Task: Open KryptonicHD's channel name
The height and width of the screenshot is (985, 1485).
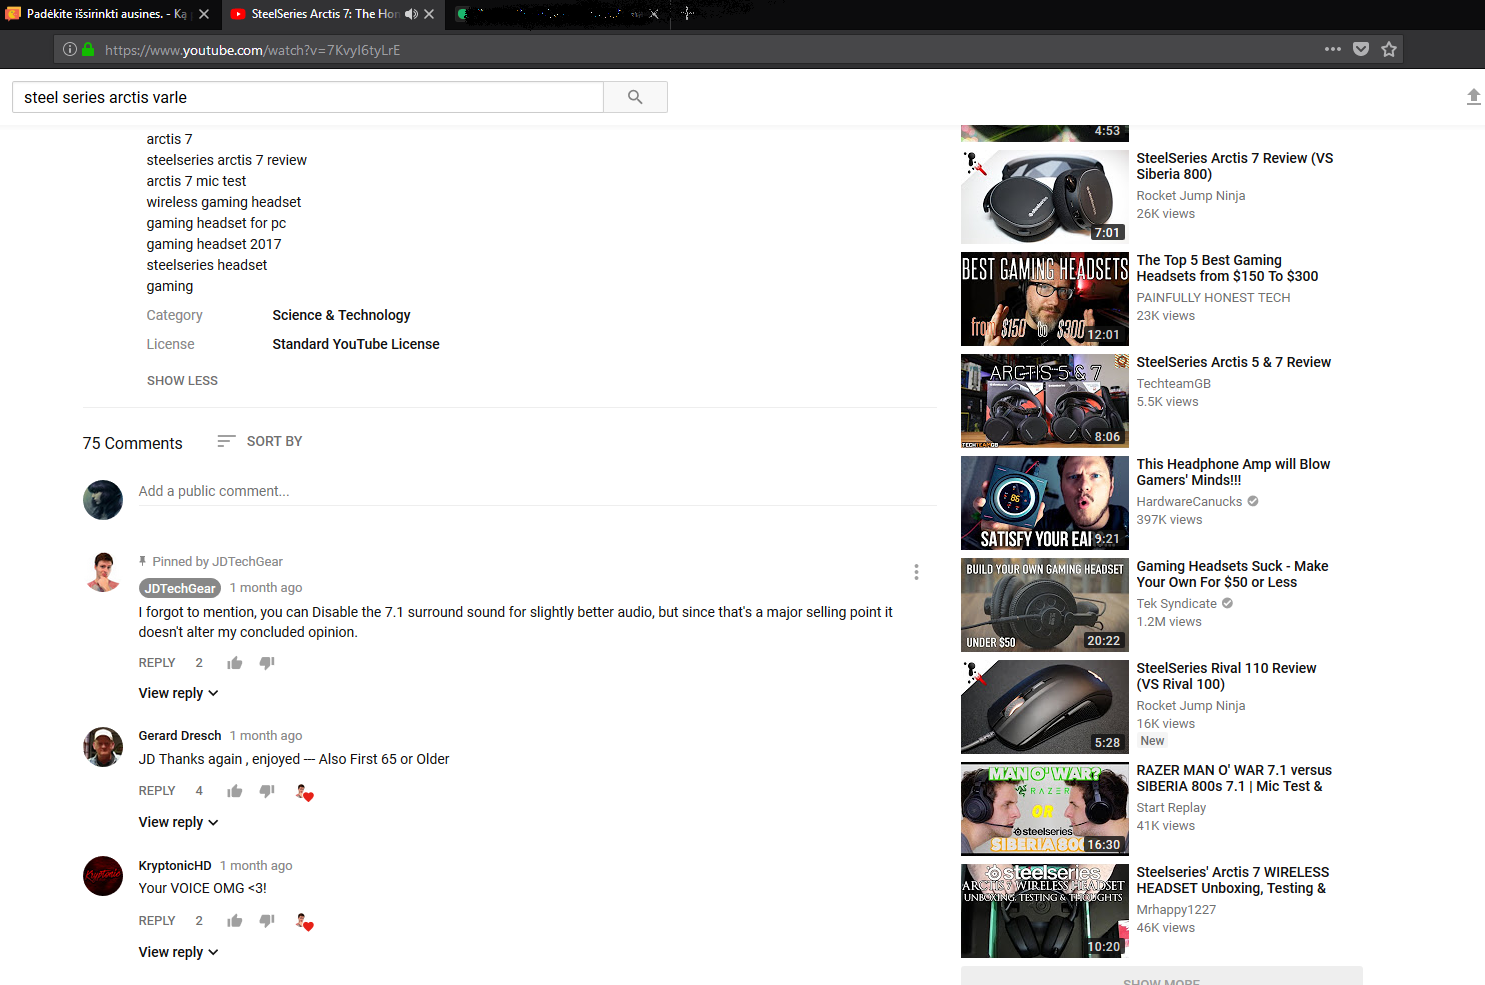Action: click(175, 865)
